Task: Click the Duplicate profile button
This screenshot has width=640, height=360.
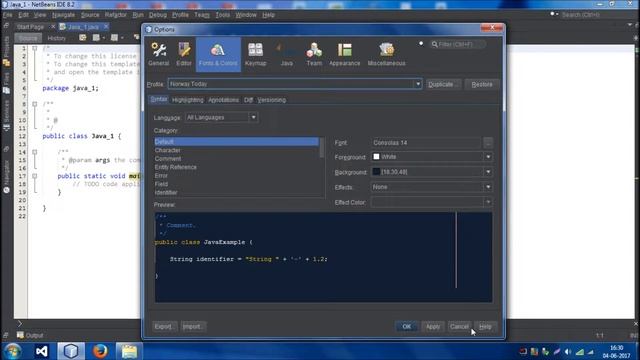Action: pos(443,84)
